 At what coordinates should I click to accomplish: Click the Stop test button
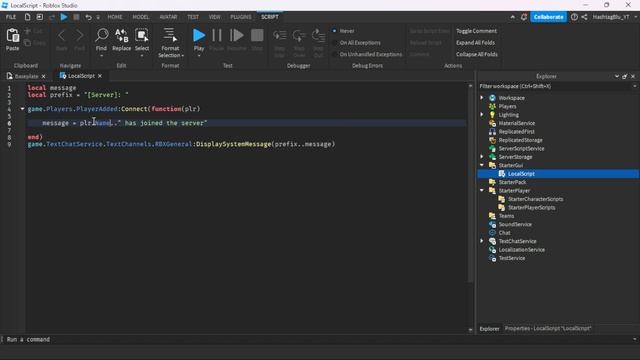tap(257, 36)
